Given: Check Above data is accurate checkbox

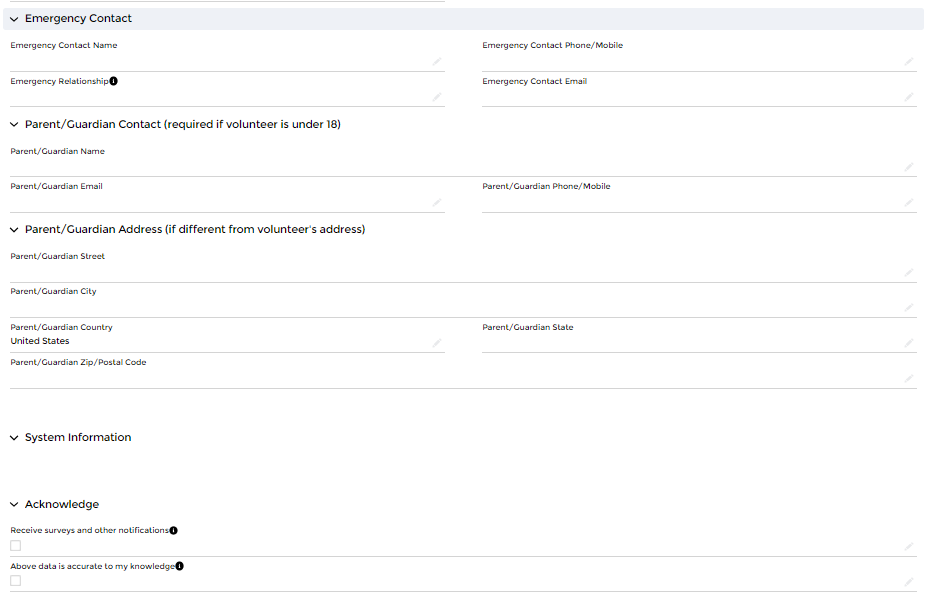Looking at the screenshot, I should coord(15,581).
